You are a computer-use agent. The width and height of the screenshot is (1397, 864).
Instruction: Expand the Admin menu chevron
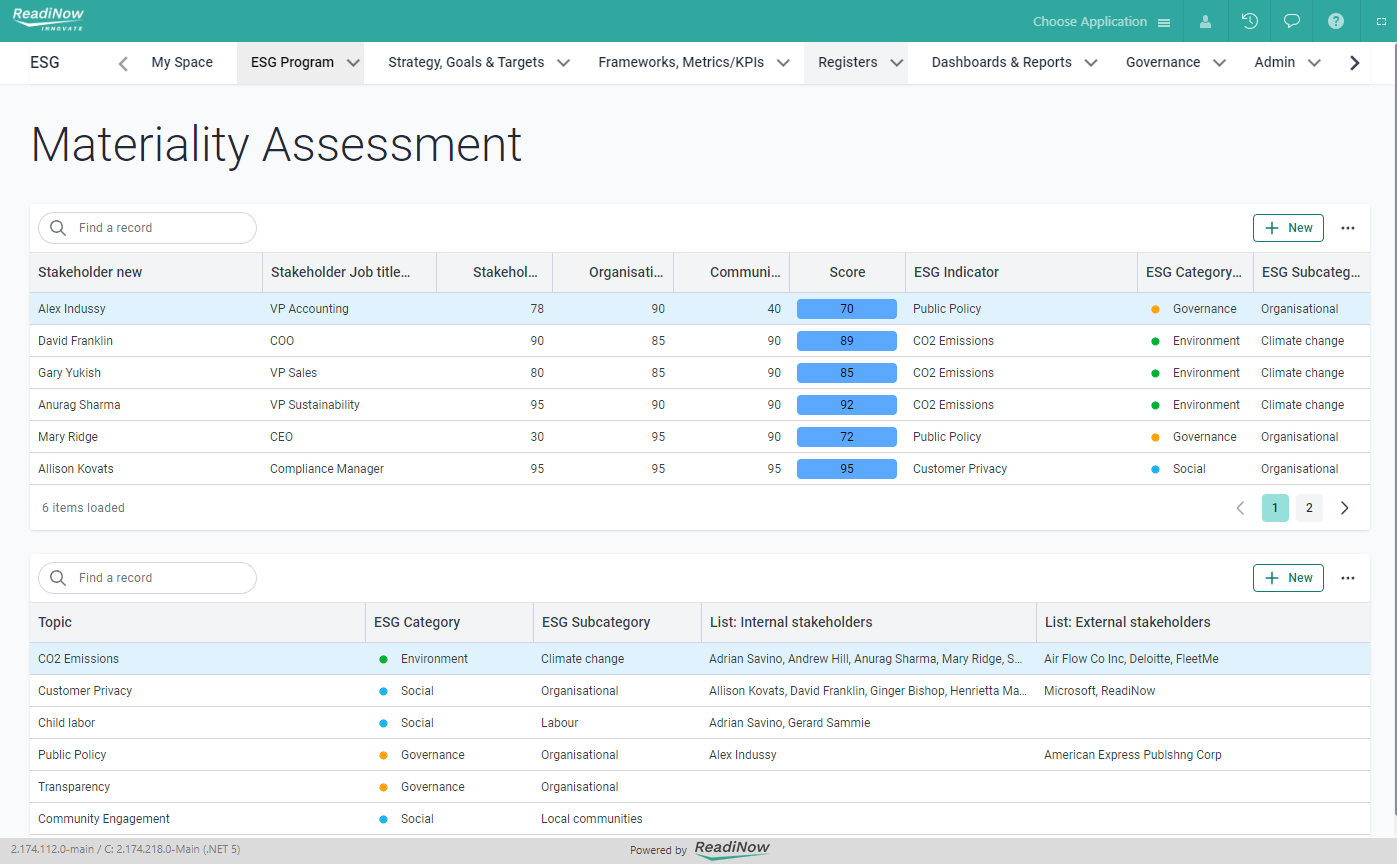coord(1314,63)
